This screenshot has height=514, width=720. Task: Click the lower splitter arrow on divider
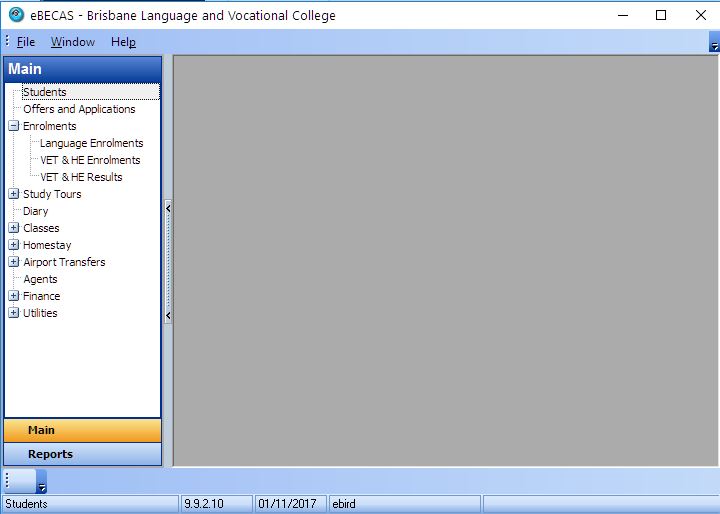coord(168,316)
